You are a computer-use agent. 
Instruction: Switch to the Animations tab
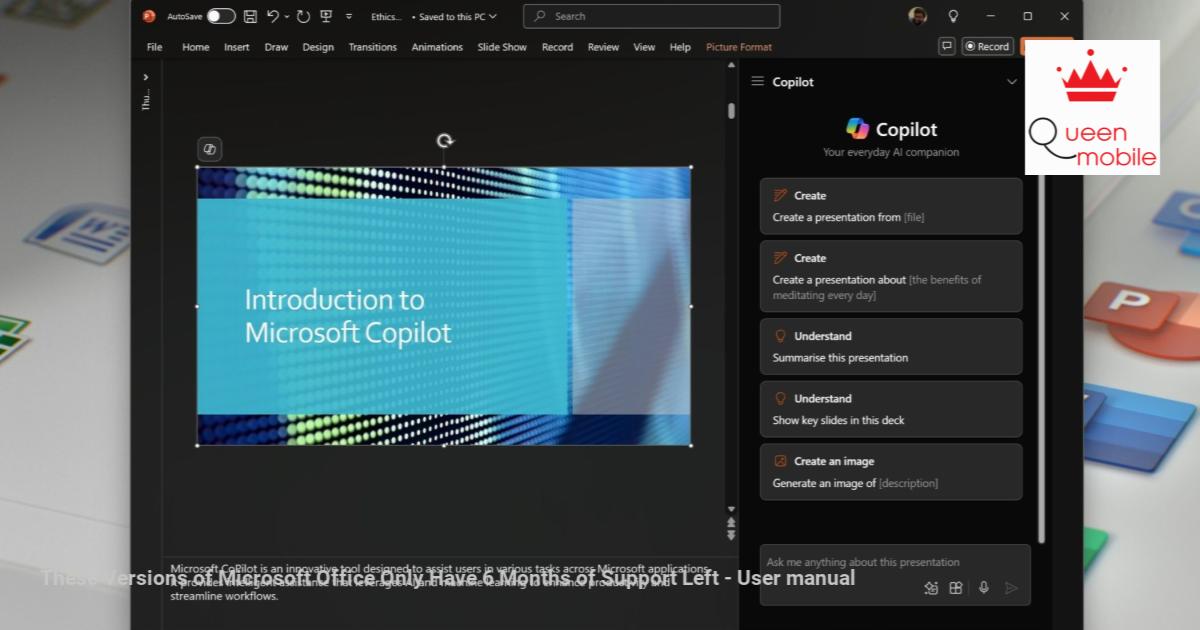[x=437, y=47]
